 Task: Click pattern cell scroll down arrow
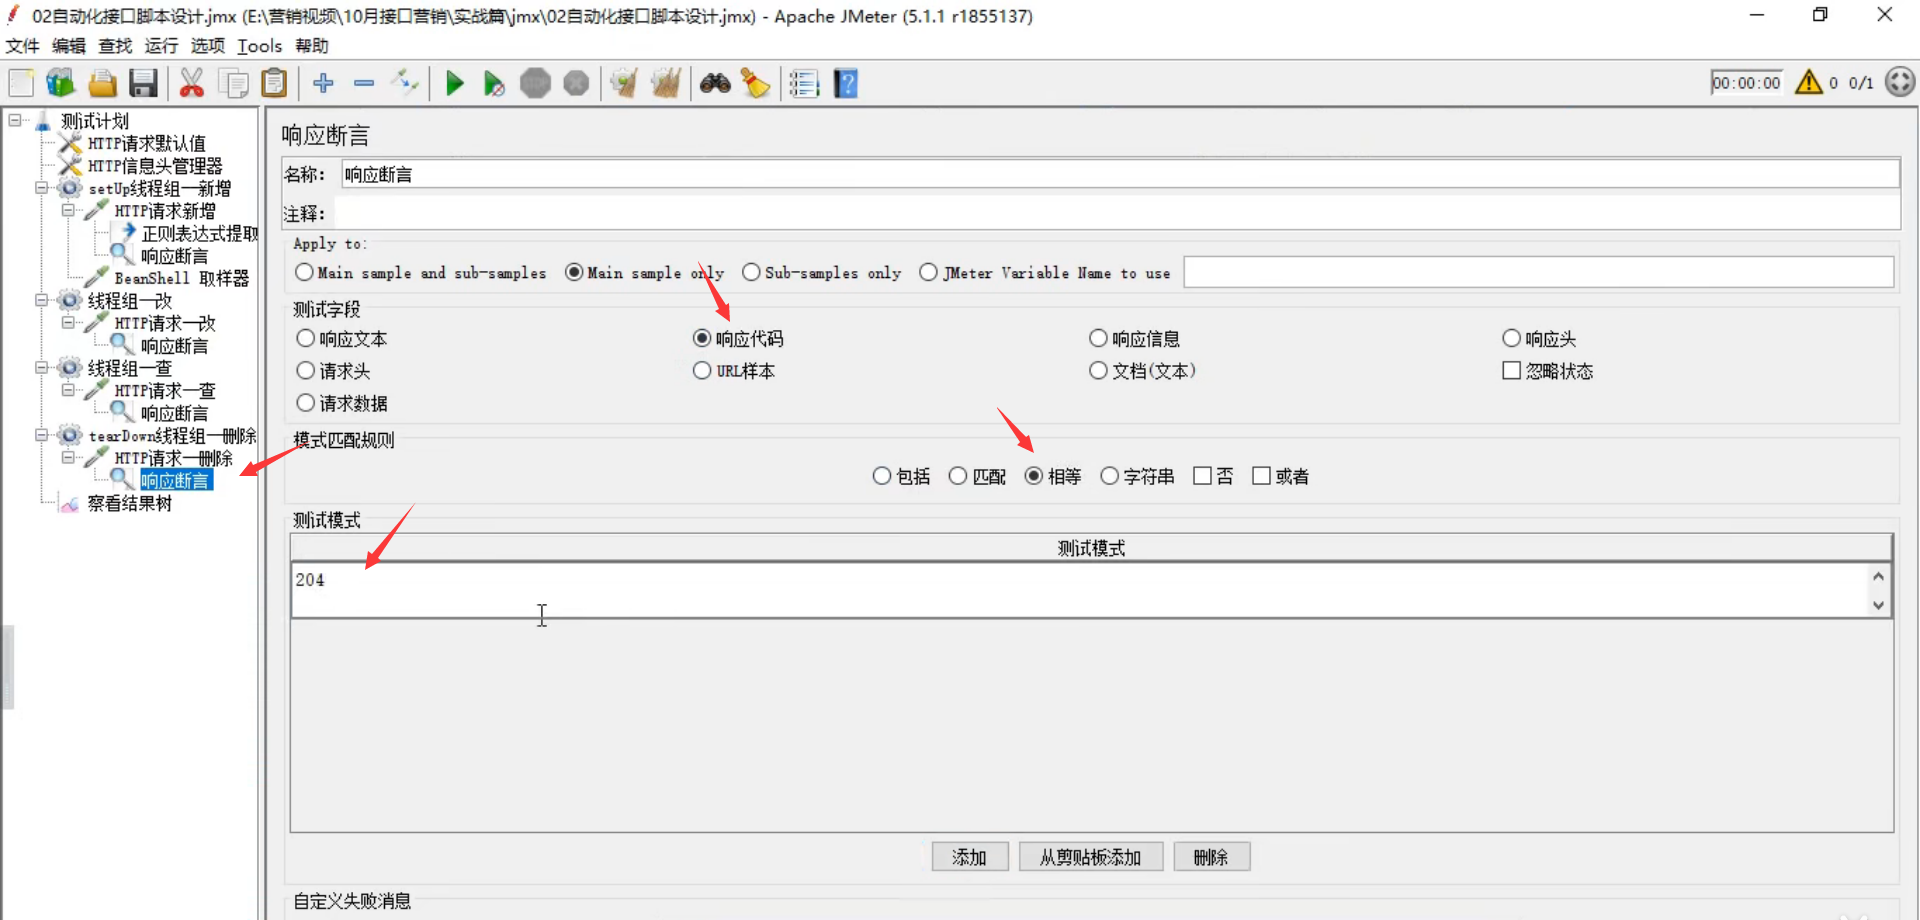tap(1878, 605)
